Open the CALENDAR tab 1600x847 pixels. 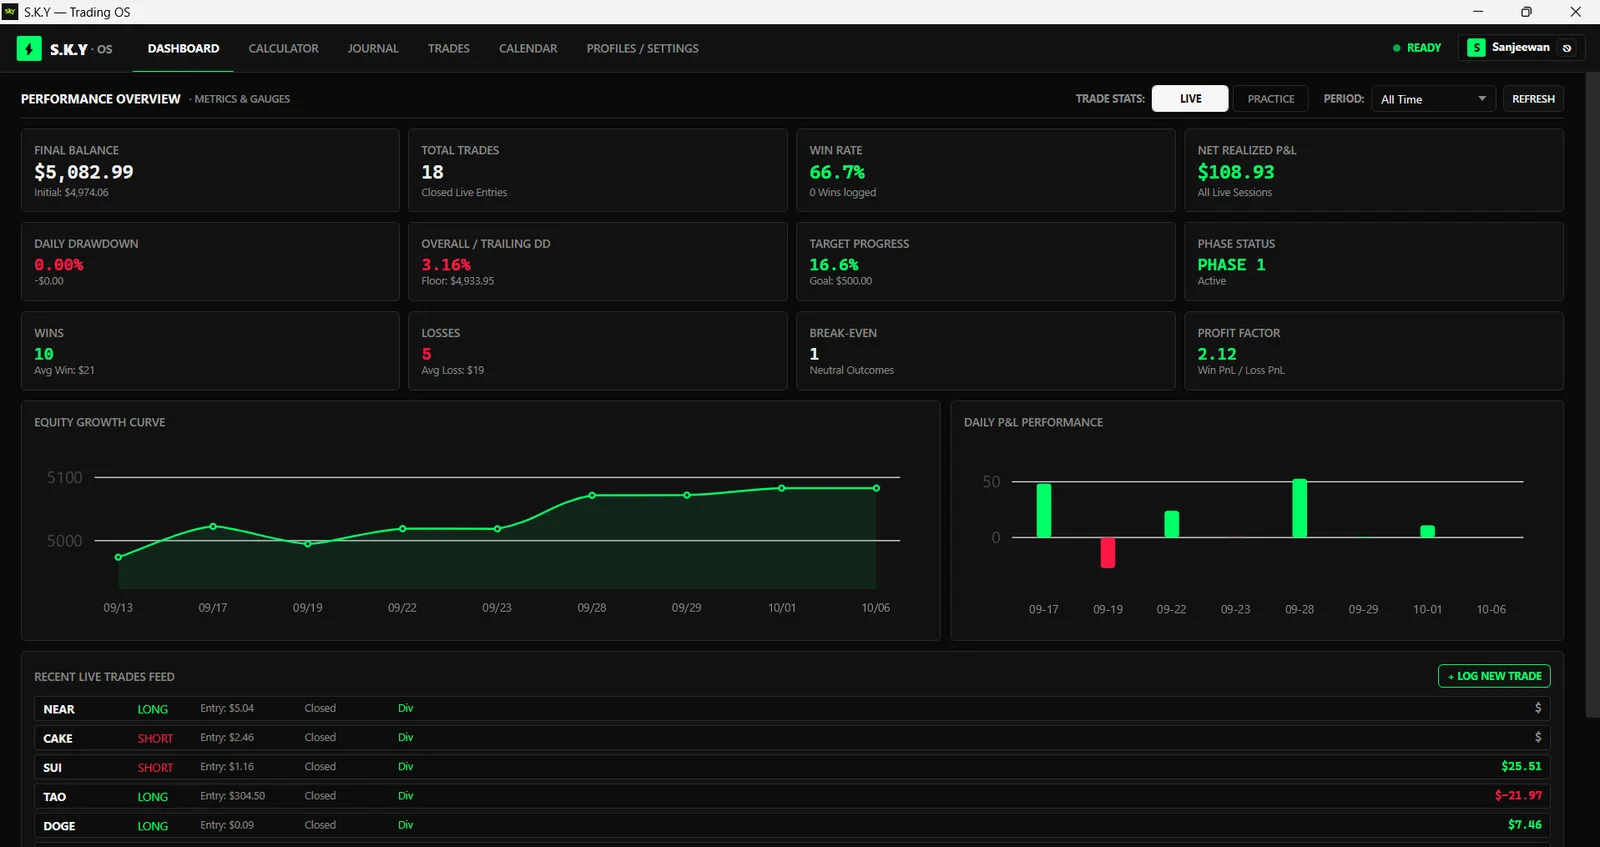528,48
